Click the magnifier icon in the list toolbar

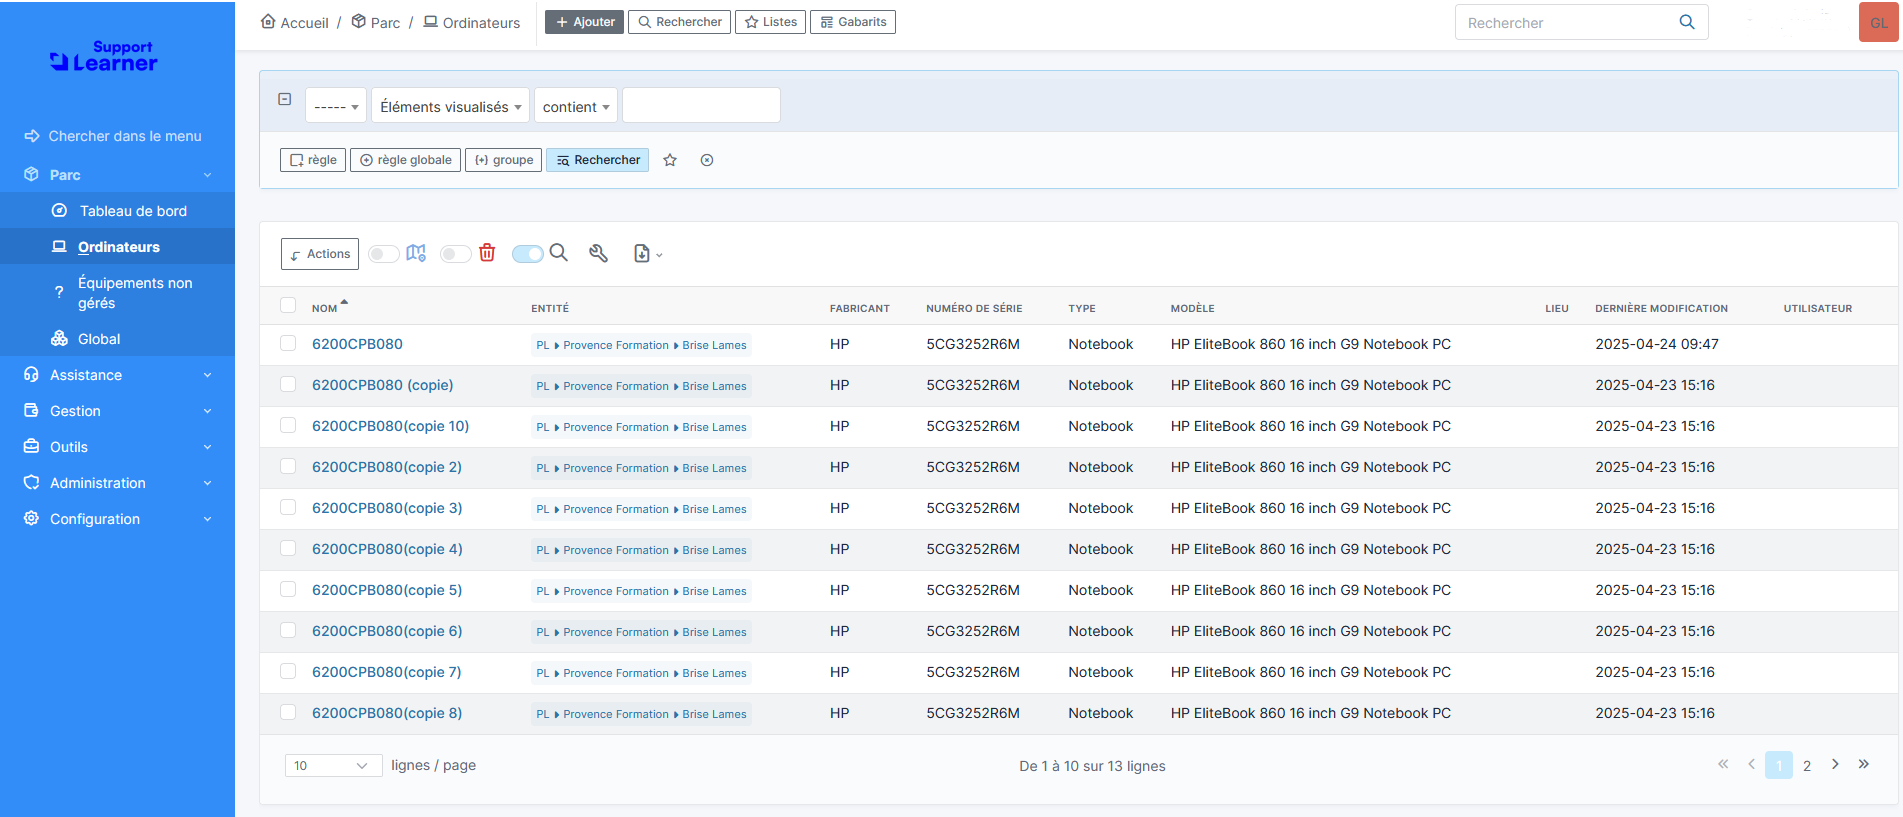(x=559, y=253)
